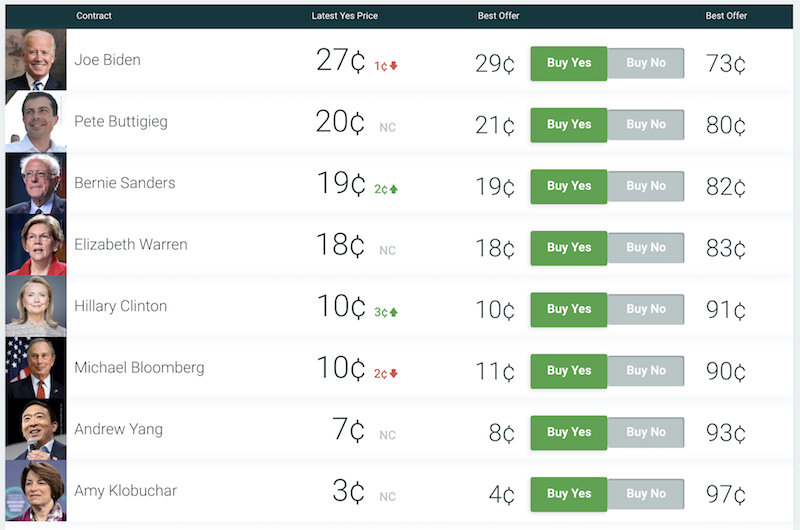800x530 pixels.
Task: Click Buy Yes for Joe Biden
Action: (x=568, y=63)
